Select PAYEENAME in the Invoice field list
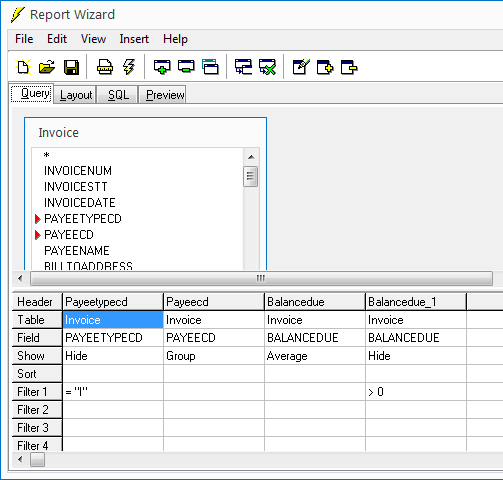The height and width of the screenshot is (480, 503). (77, 251)
